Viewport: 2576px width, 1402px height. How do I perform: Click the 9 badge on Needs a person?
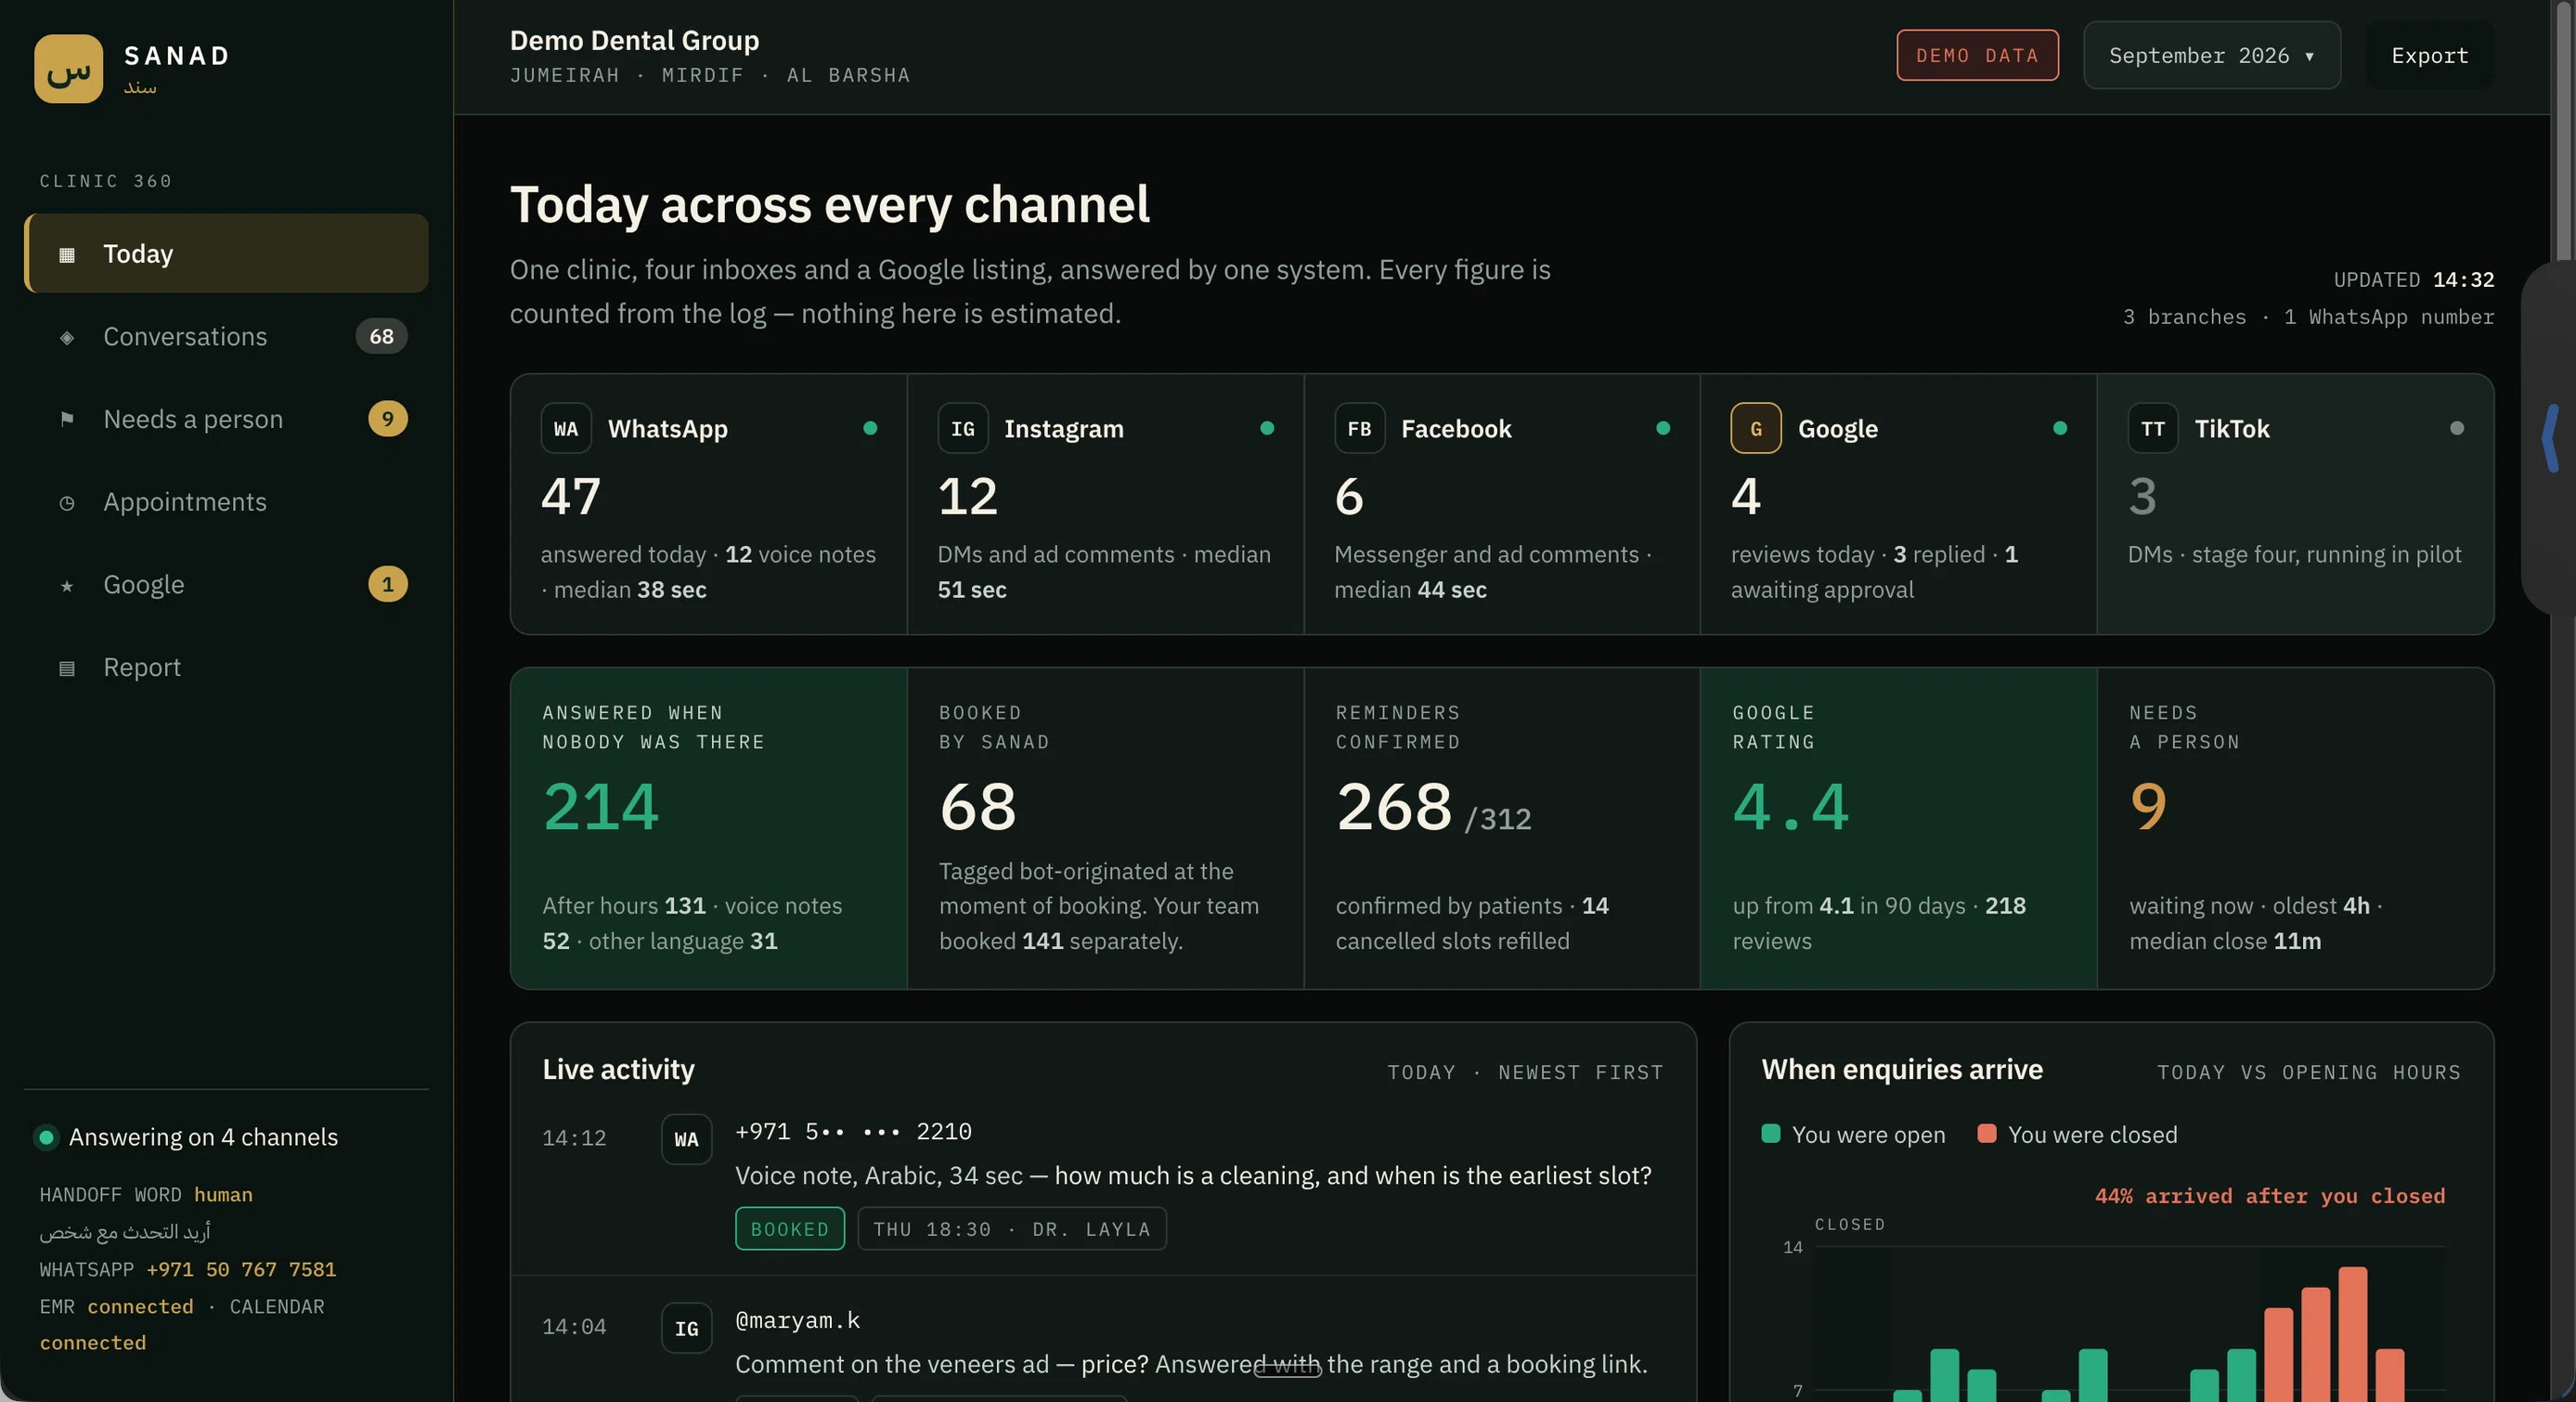coord(388,419)
